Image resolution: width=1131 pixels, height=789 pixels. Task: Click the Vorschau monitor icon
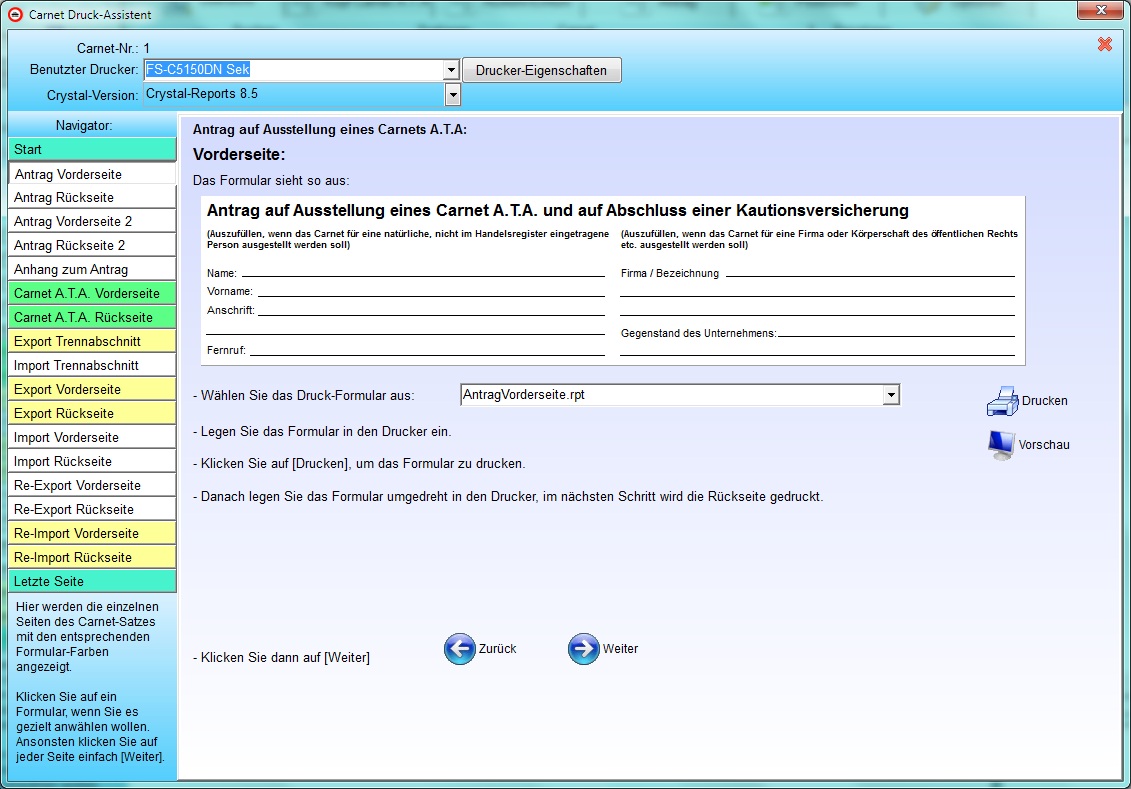(1001, 445)
